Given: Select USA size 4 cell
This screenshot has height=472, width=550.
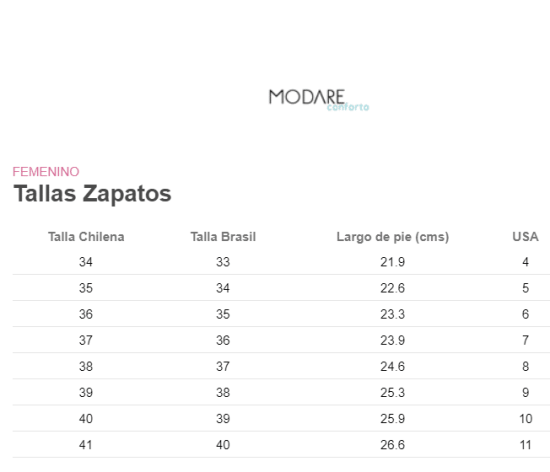Looking at the screenshot, I should 525,262.
